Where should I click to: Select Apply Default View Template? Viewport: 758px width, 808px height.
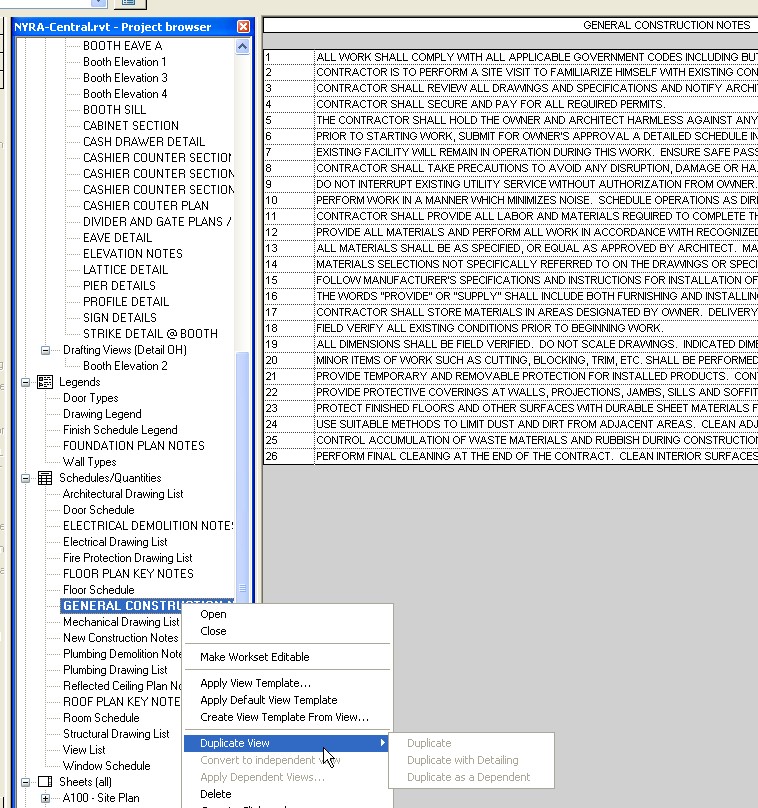[268, 700]
